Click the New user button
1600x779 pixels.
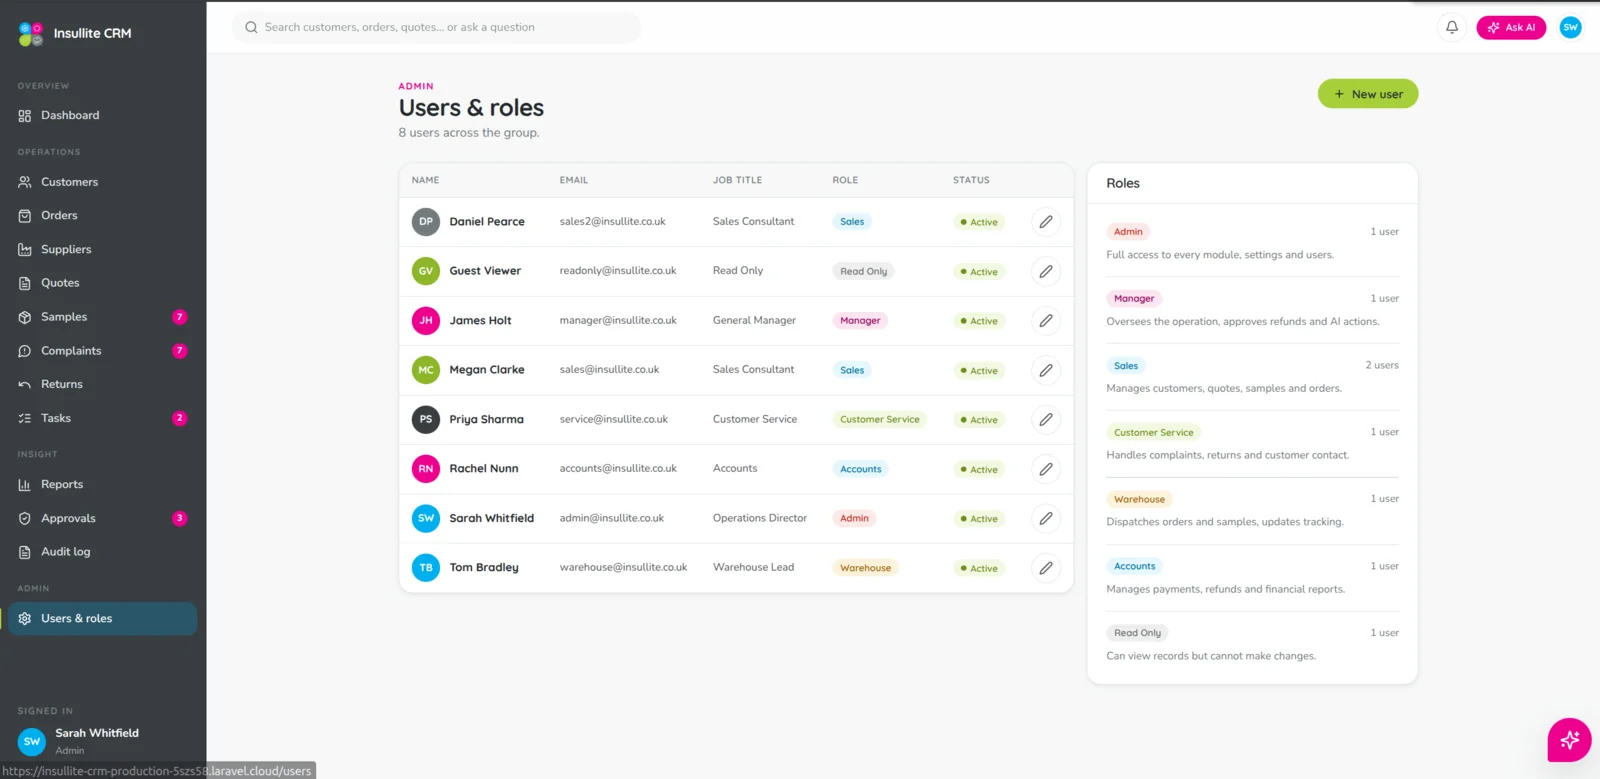[1367, 94]
